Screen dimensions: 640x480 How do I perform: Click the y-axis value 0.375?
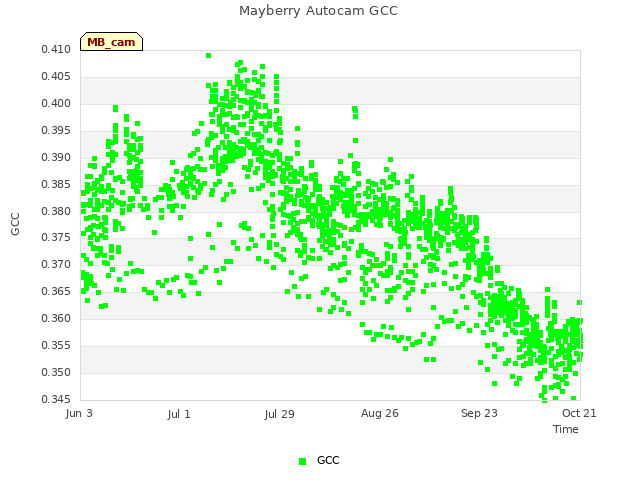[x=56, y=237]
